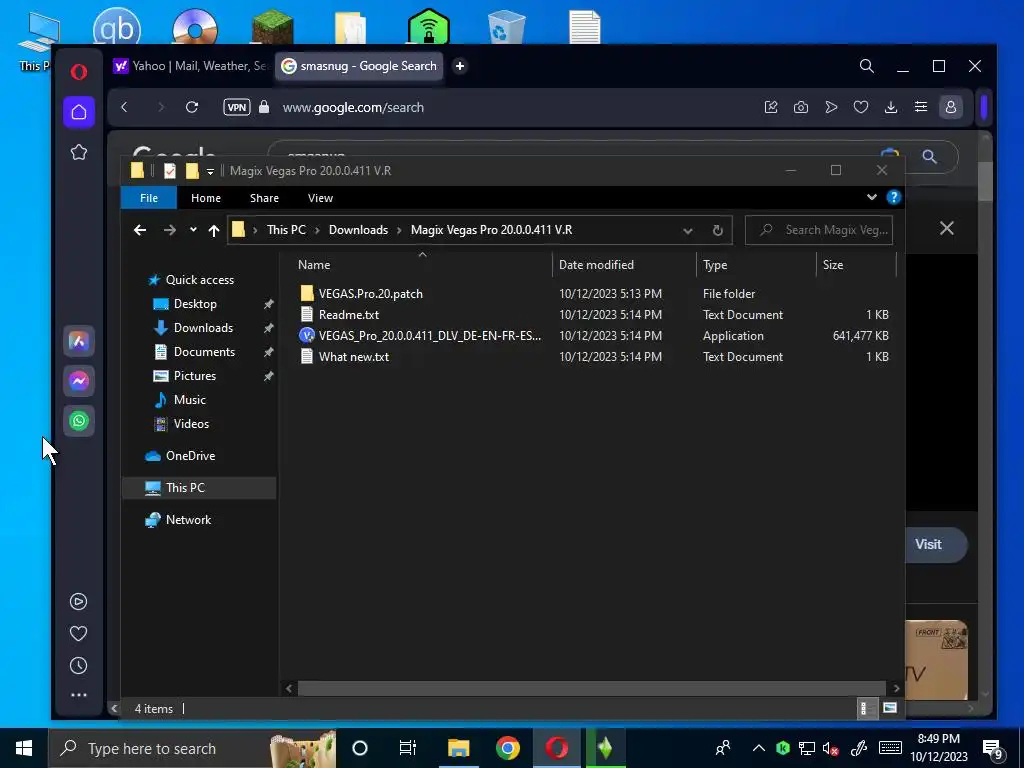Screen dimensions: 1024x768
Task: Click the horizontal scrollbar in file list
Action: (x=591, y=688)
